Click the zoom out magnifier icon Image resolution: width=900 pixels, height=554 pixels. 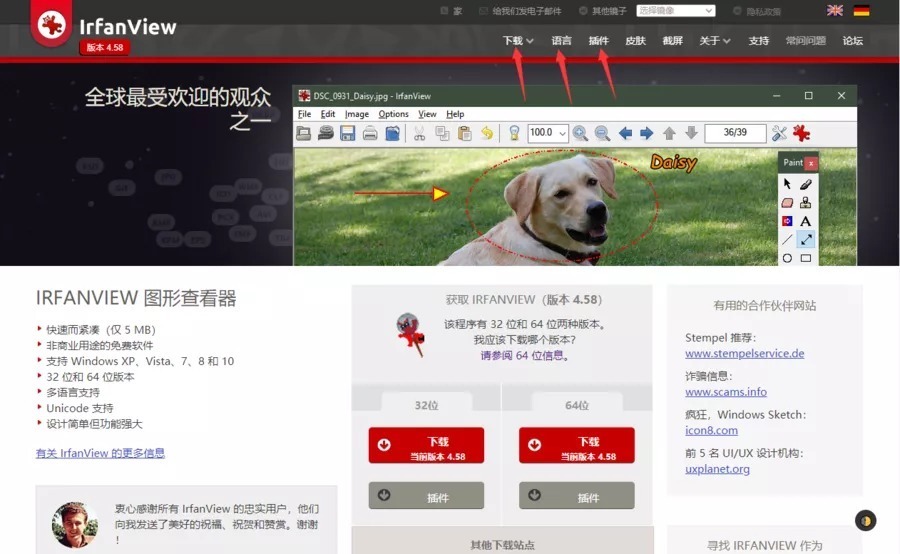click(x=602, y=133)
